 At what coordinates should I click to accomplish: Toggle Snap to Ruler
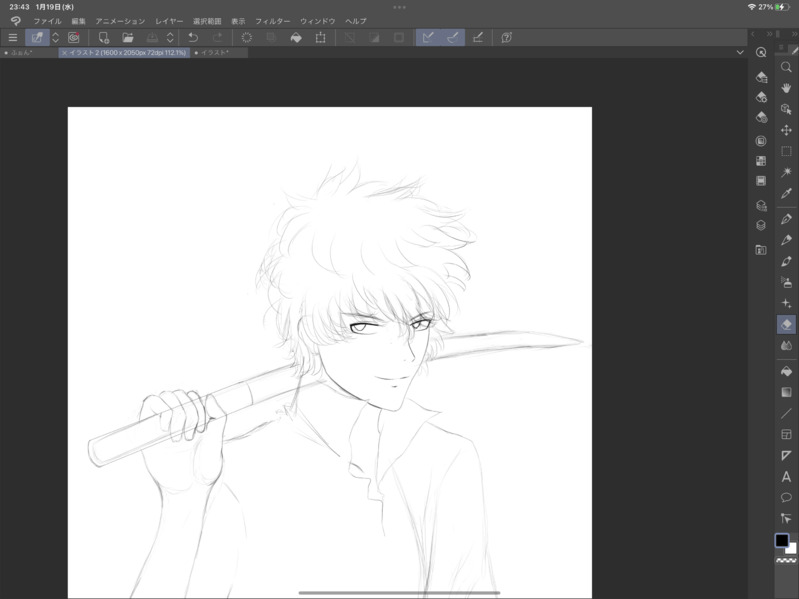(428, 38)
